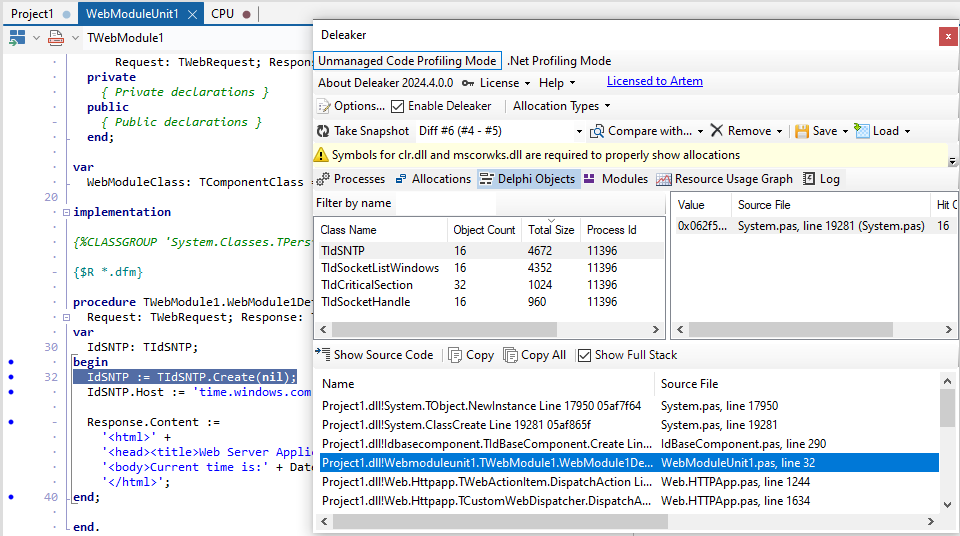
Task: Click the Show Source Code icon
Action: pos(323,354)
